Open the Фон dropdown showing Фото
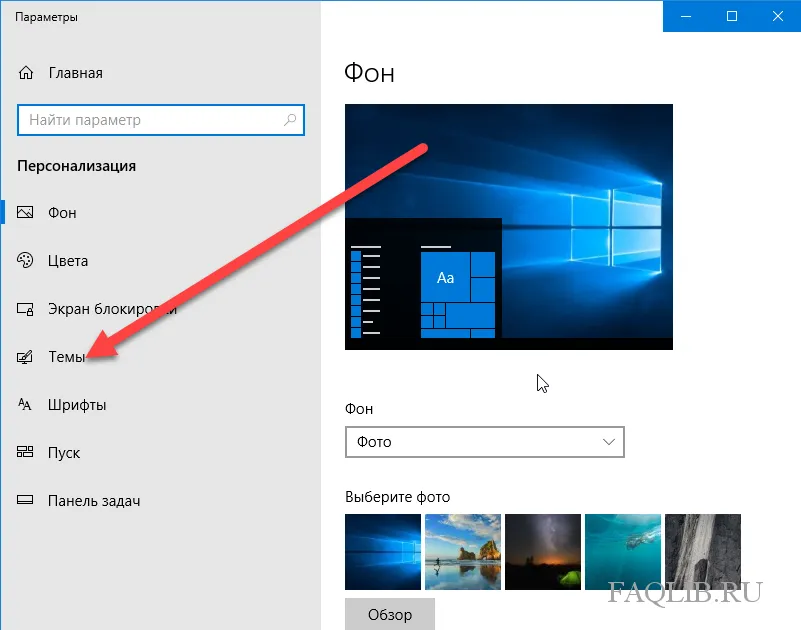This screenshot has width=801, height=630. pos(485,442)
